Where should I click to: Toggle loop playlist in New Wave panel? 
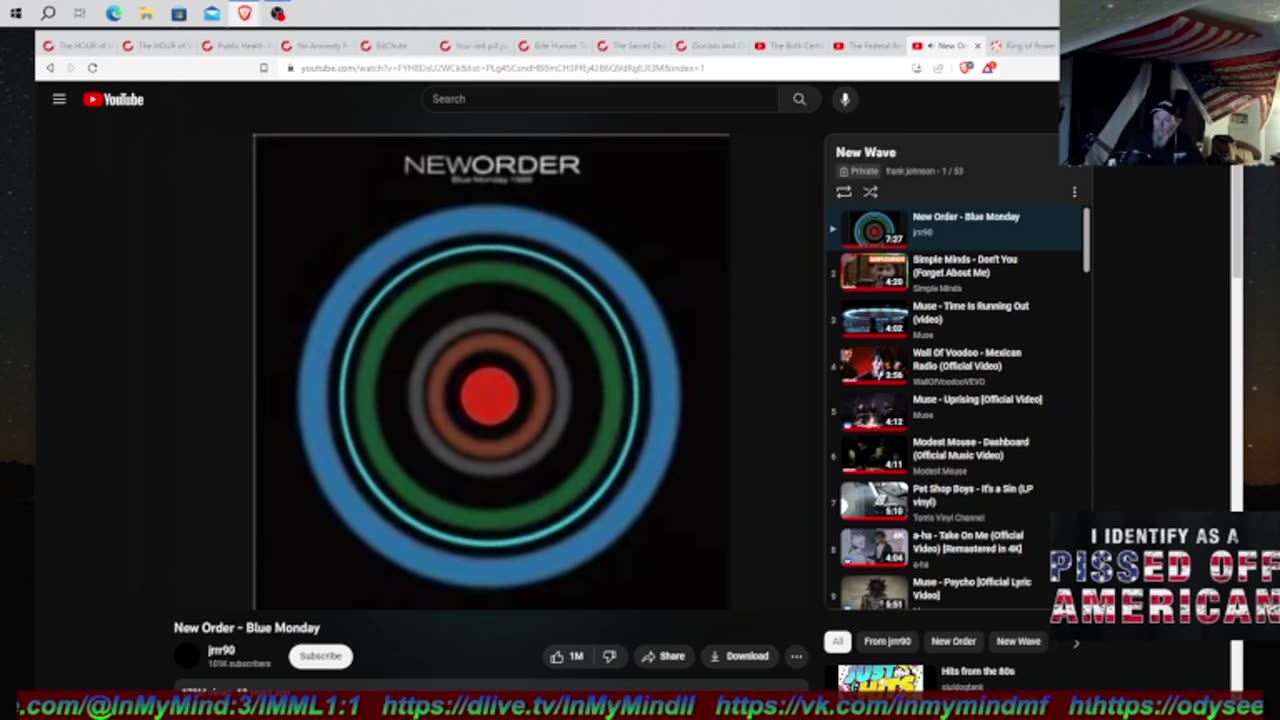(x=844, y=192)
